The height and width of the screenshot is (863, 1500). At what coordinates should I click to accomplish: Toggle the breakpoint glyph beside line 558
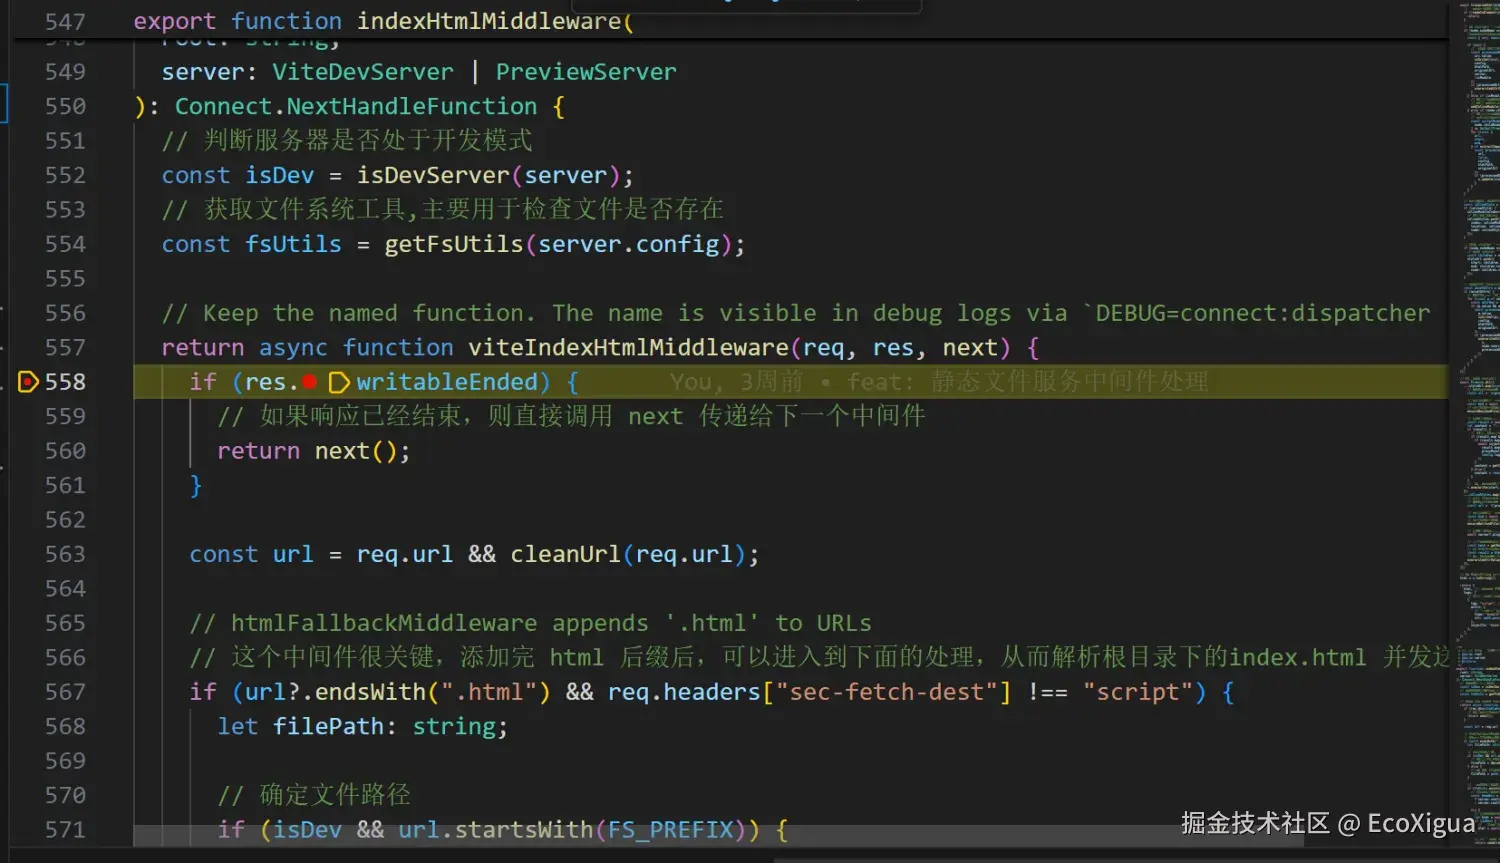click(28, 382)
